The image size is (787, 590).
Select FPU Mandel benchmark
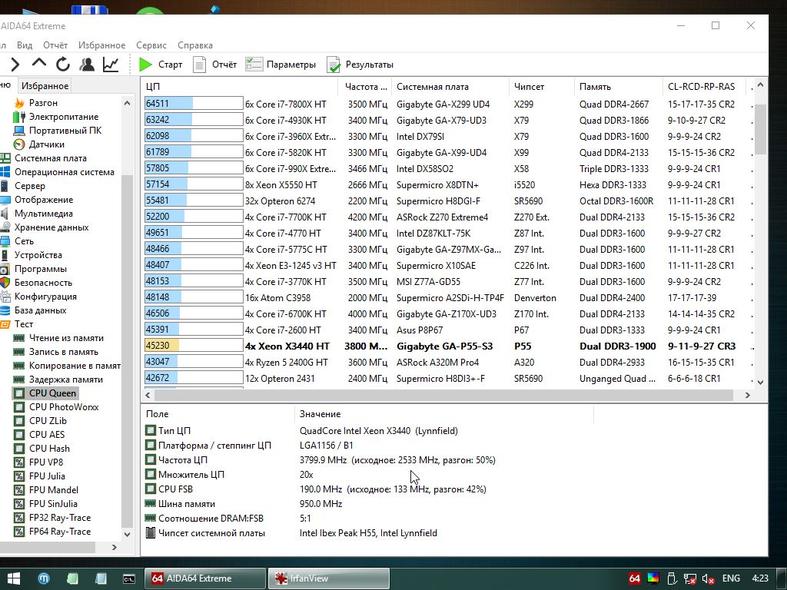pos(54,490)
